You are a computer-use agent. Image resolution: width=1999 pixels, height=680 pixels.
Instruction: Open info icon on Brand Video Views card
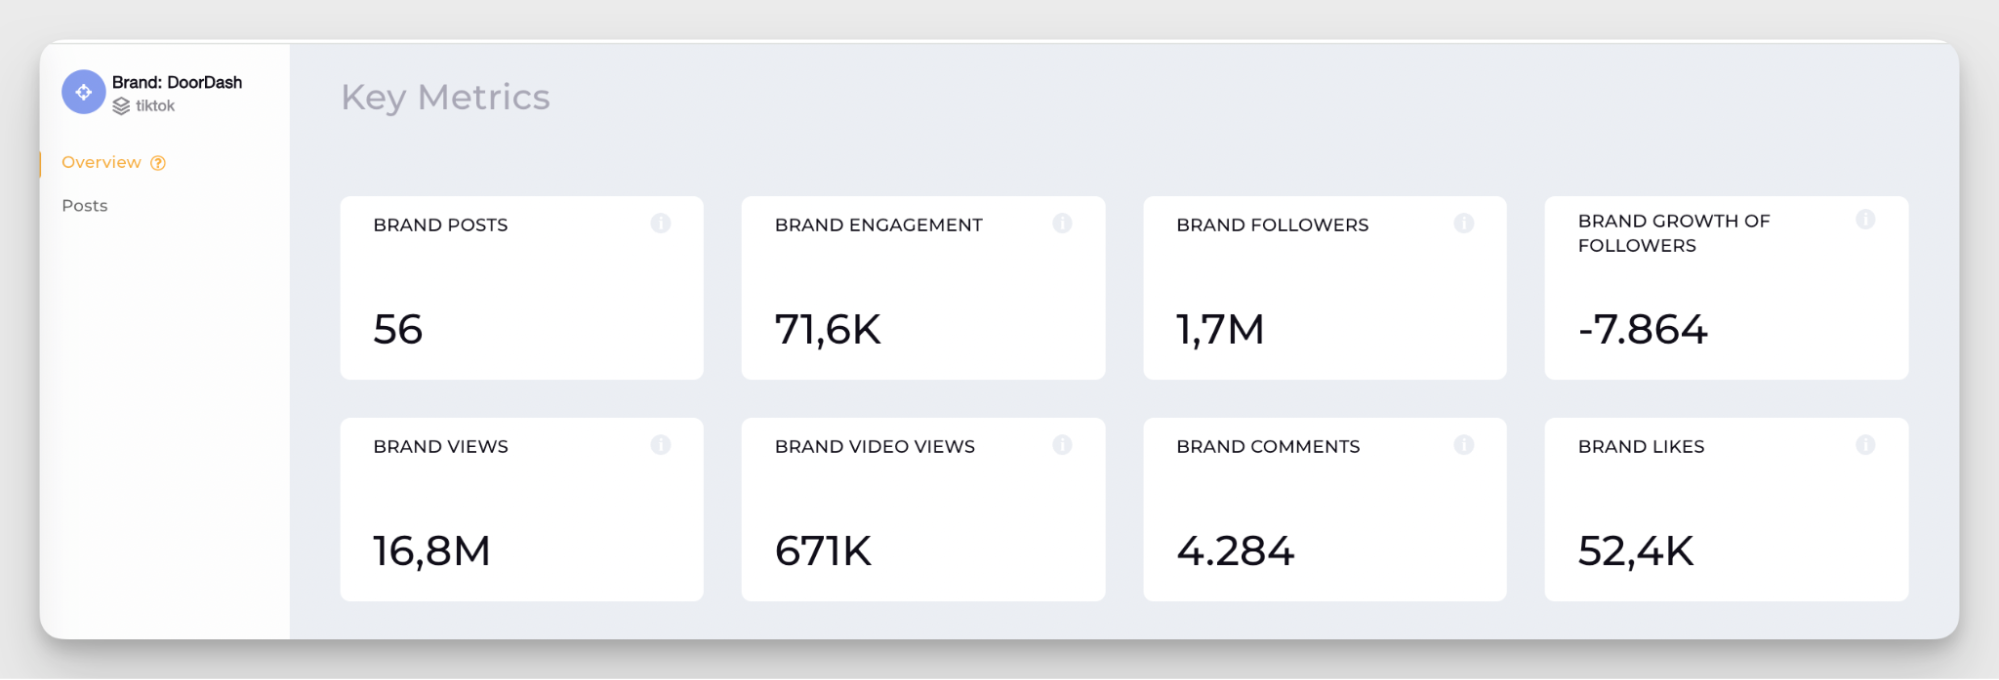click(1062, 445)
